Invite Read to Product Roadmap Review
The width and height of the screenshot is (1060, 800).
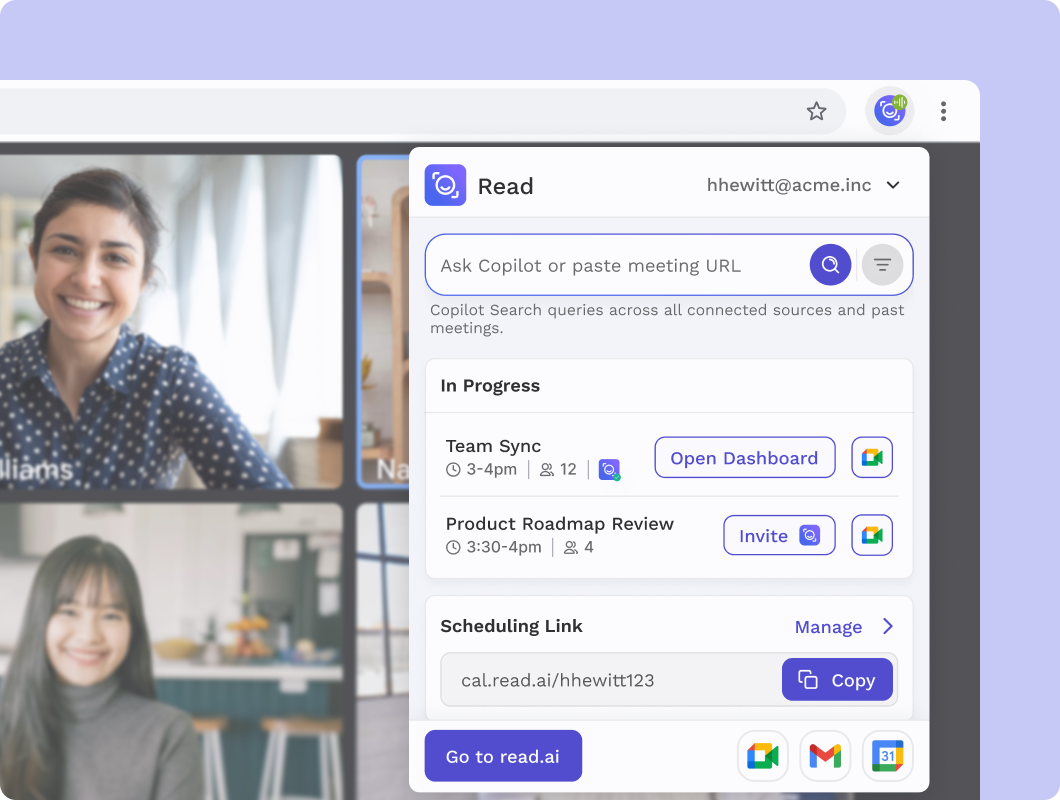tap(779, 536)
